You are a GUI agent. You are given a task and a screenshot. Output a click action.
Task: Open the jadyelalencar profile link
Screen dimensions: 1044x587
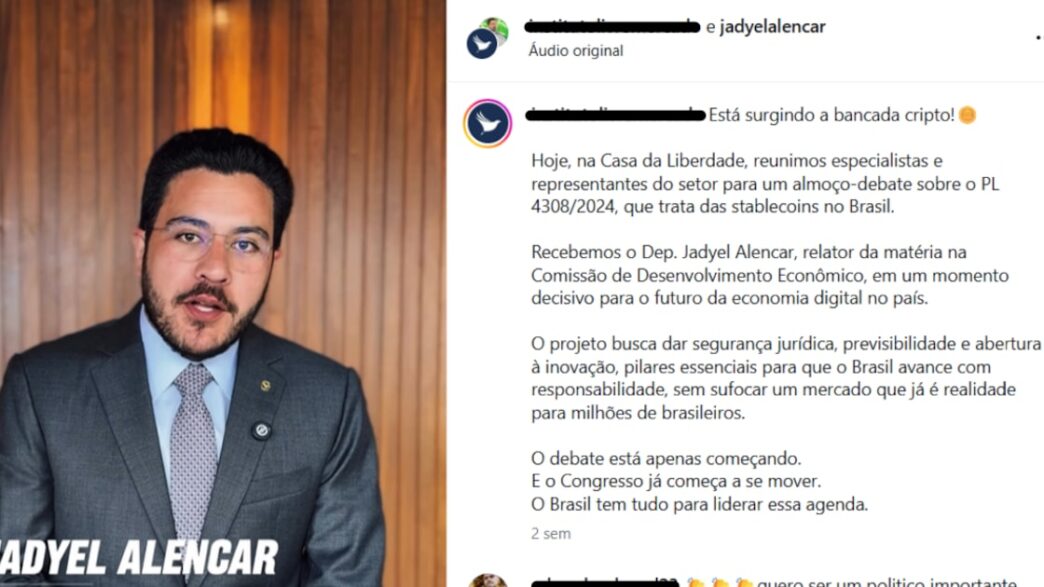(x=772, y=27)
